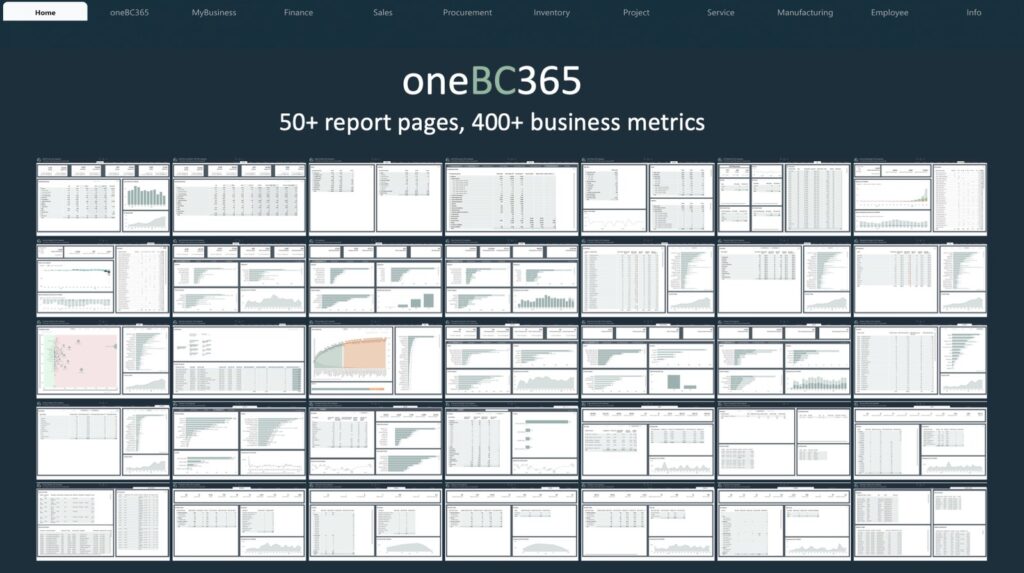Open the first thumbnail in the second row
The height and width of the screenshot is (573, 1024).
[x=103, y=278]
